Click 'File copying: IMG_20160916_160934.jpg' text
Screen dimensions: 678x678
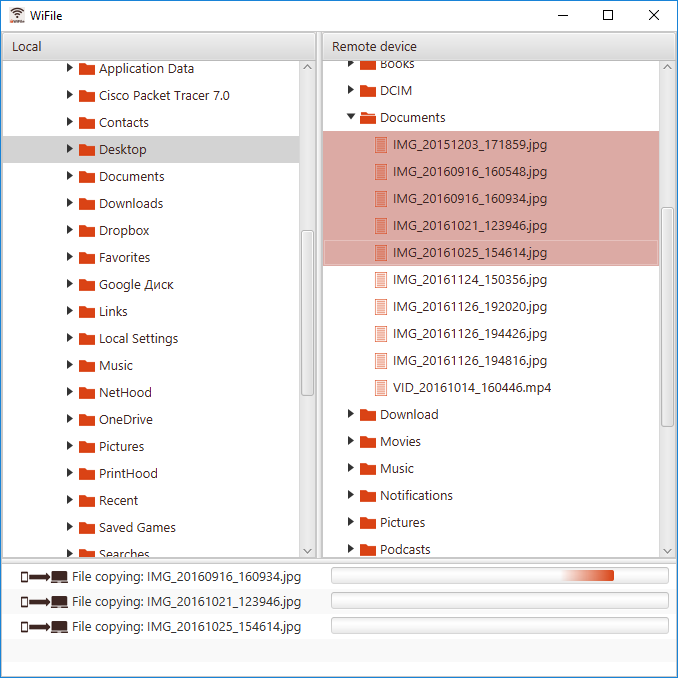(x=186, y=577)
